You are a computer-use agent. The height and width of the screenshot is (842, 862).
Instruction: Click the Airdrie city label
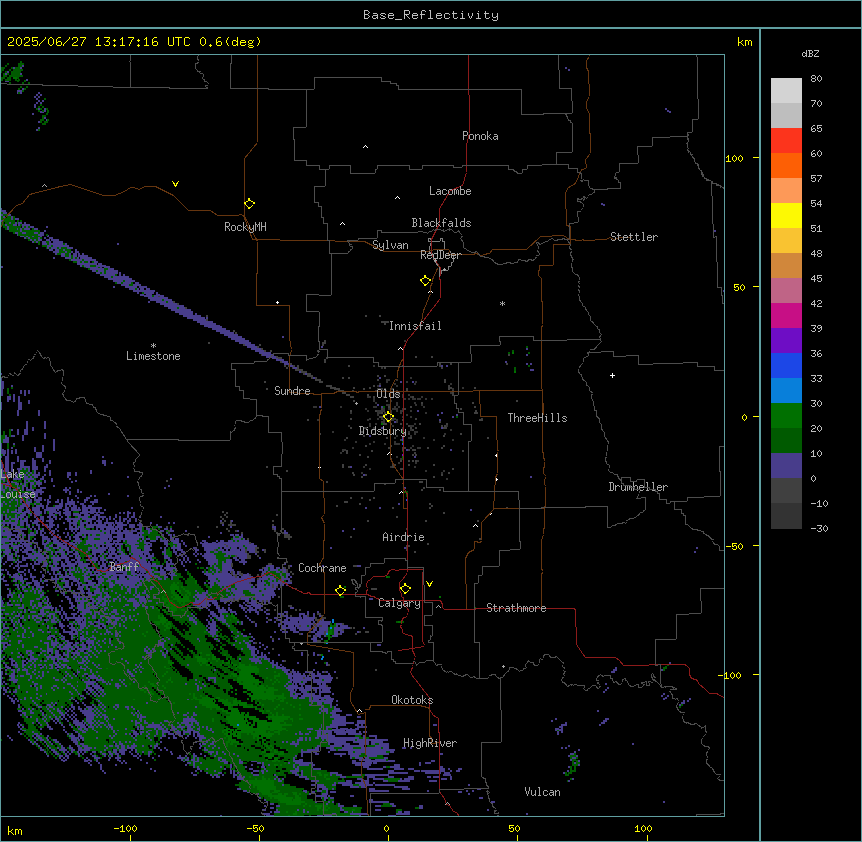(x=403, y=537)
